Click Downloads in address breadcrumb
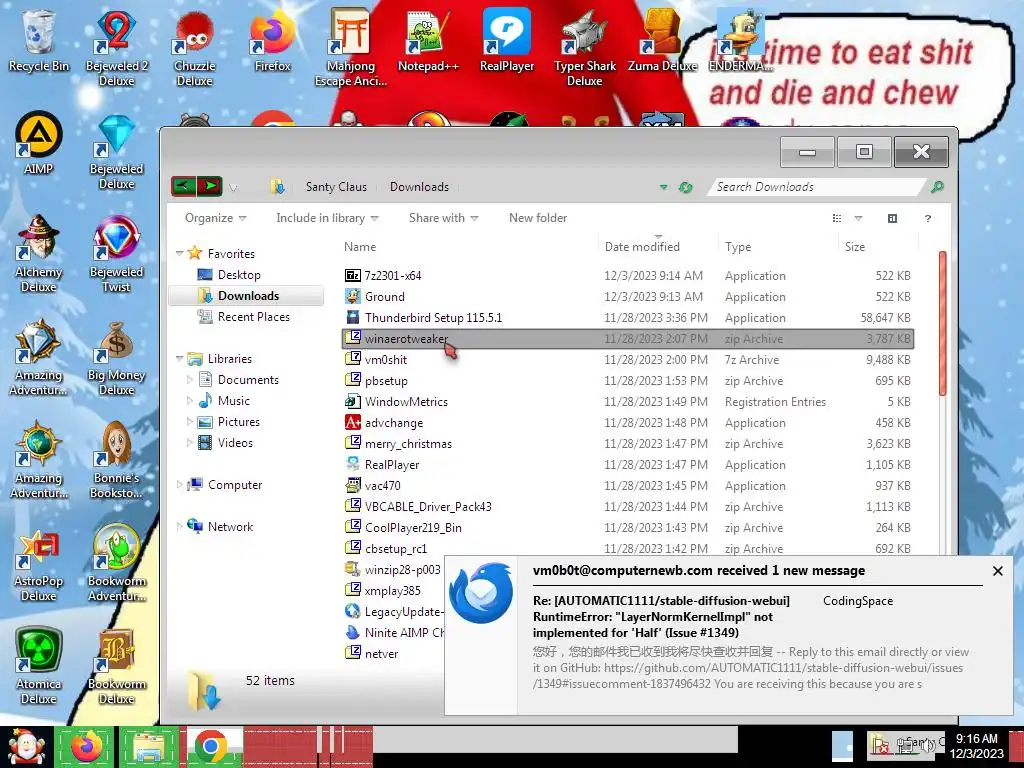The image size is (1024, 768). pos(419,187)
